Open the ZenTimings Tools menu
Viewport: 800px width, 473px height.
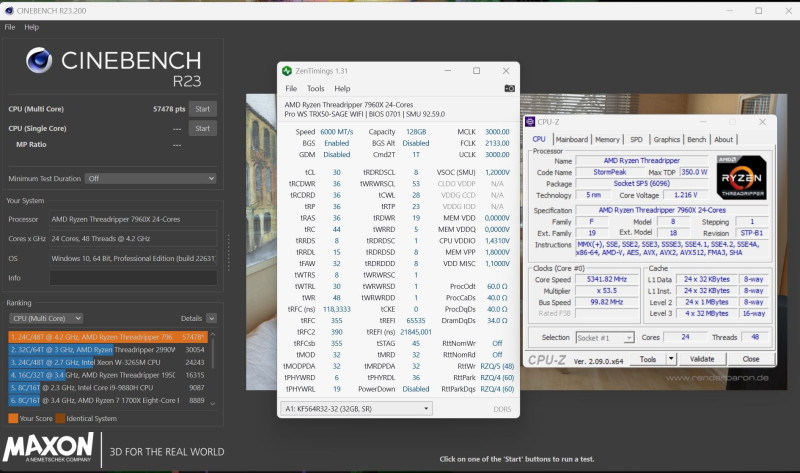click(315, 88)
